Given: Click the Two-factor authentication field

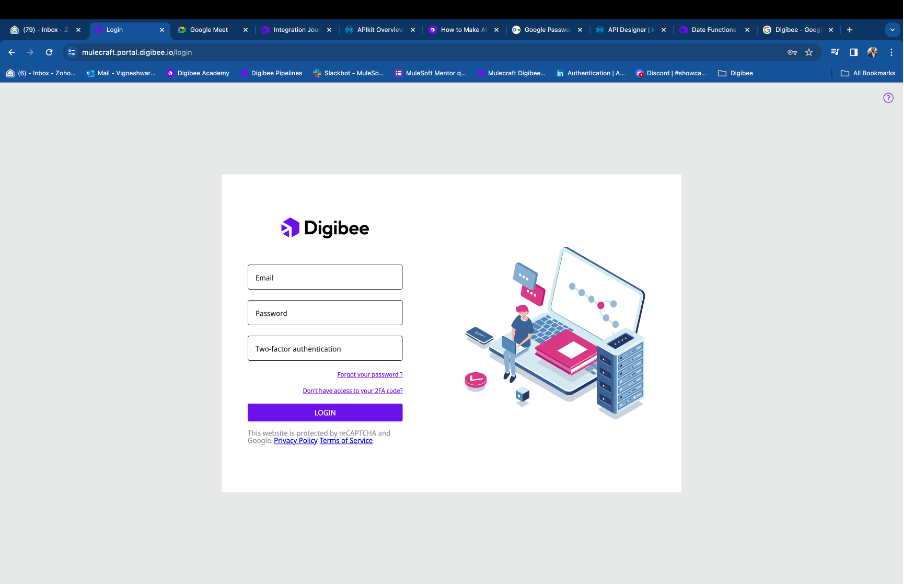Looking at the screenshot, I should click(325, 349).
